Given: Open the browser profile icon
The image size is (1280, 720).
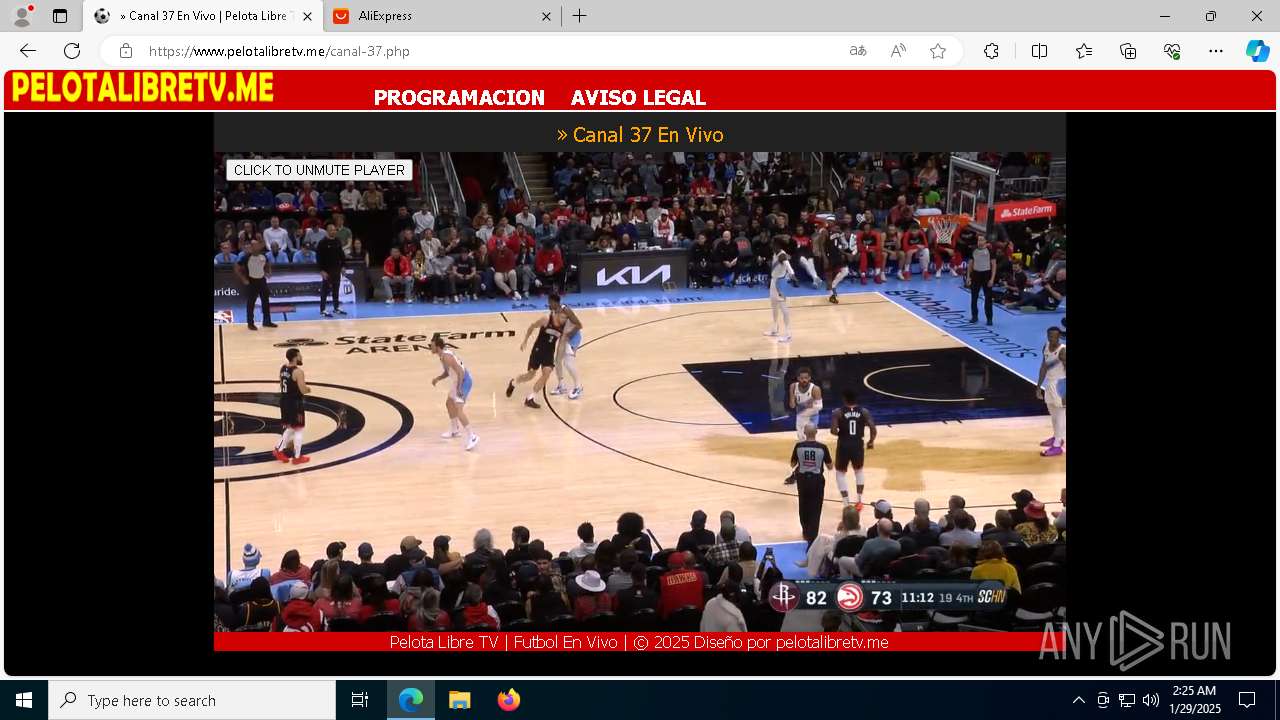Looking at the screenshot, I should pos(22,16).
